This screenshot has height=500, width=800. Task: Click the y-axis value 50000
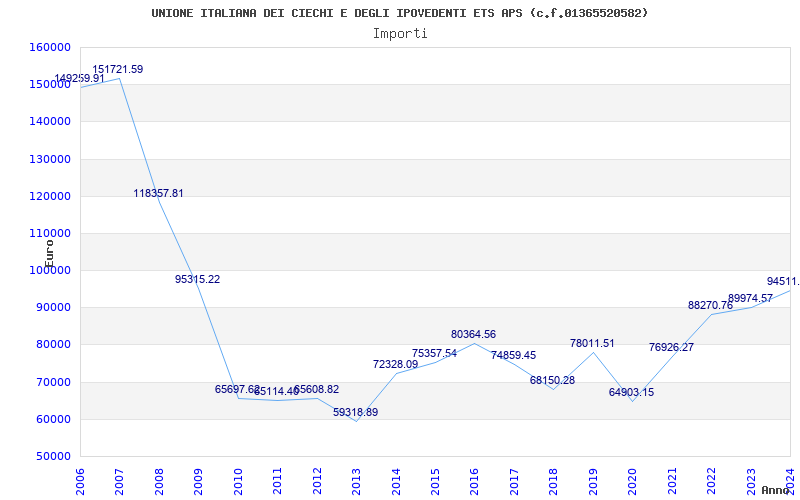tap(54, 456)
